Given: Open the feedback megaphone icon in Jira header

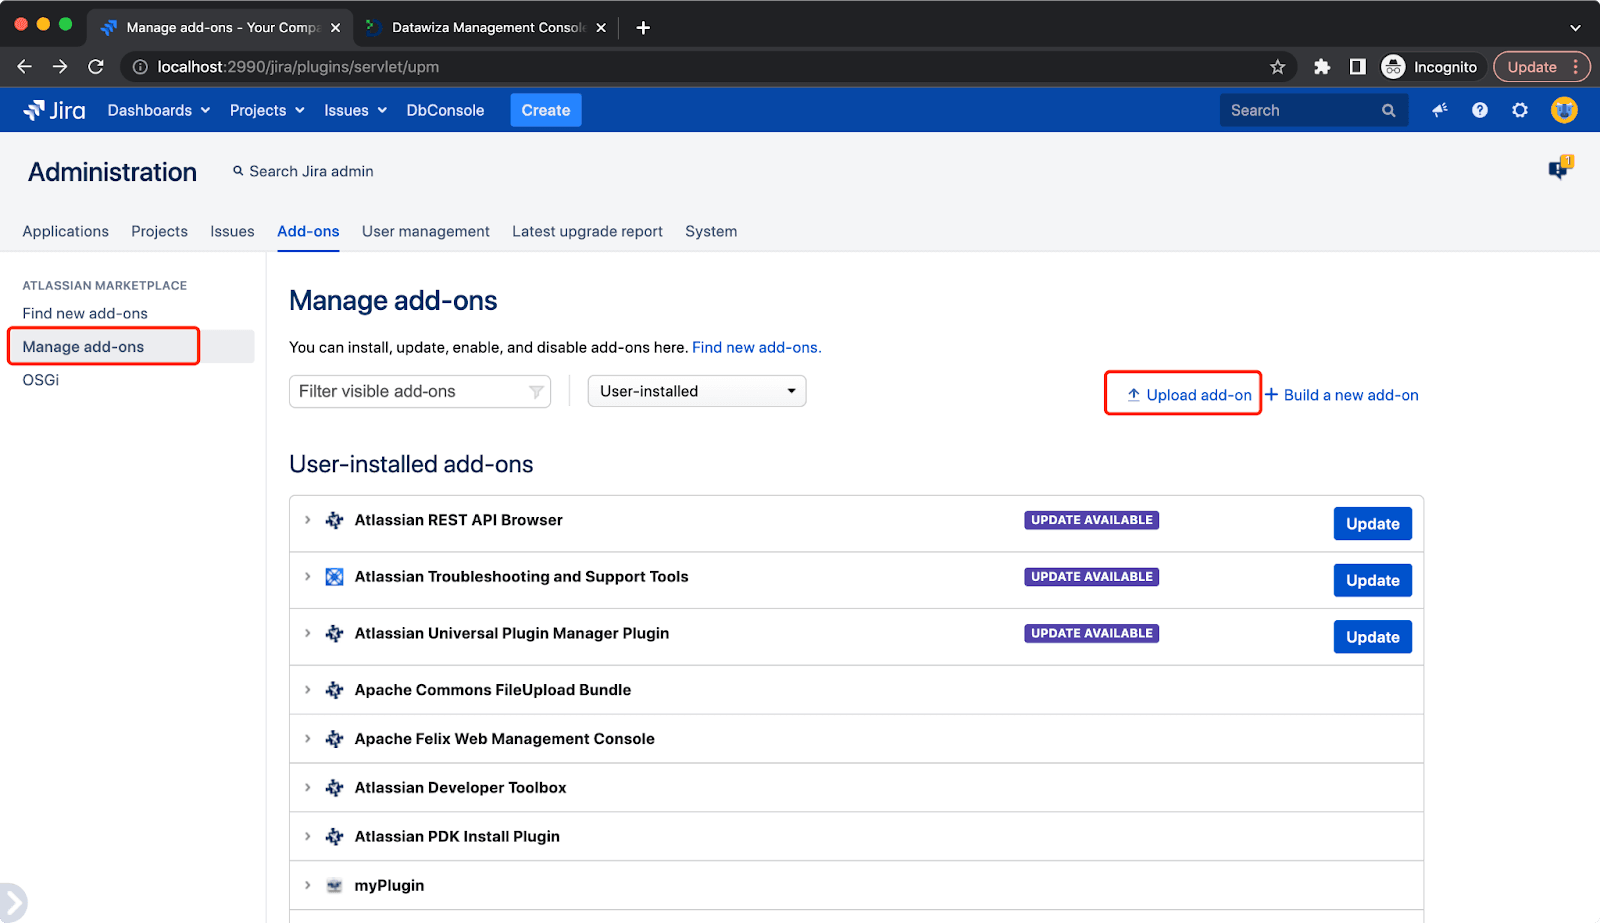Looking at the screenshot, I should click(1440, 110).
